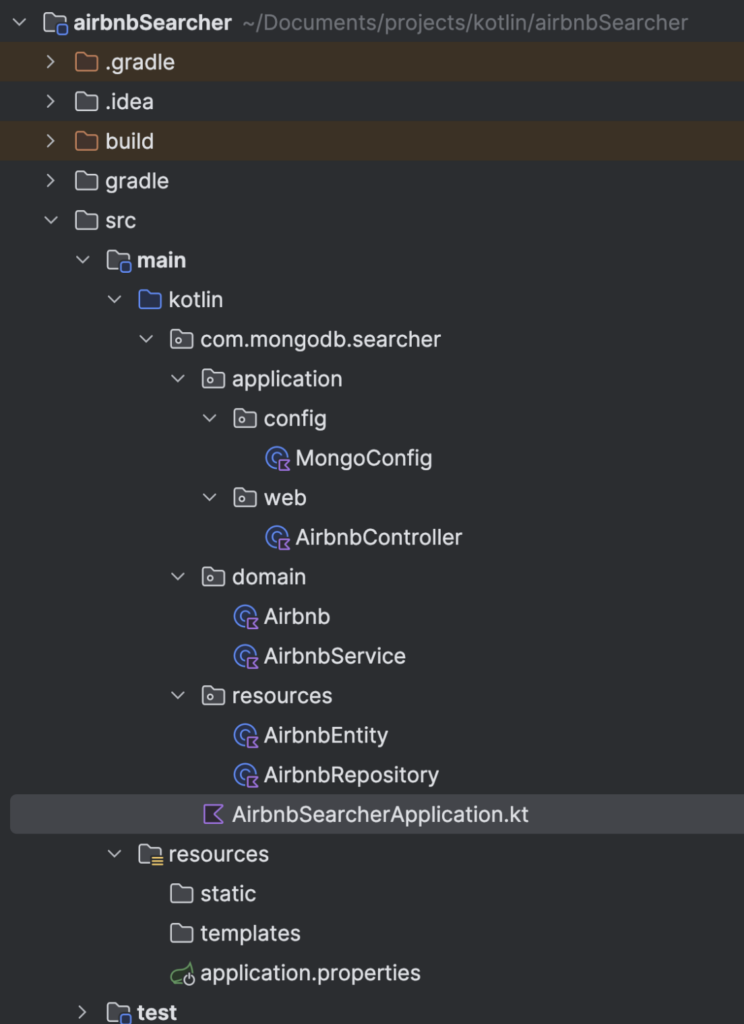
Task: Expand the build folder chevron
Action: [51, 141]
